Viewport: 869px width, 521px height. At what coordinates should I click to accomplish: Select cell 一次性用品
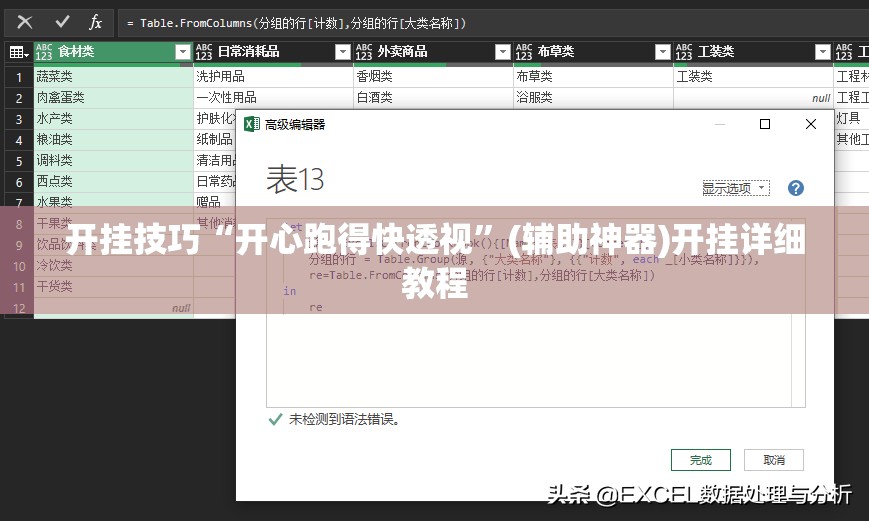pyautogui.click(x=274, y=98)
